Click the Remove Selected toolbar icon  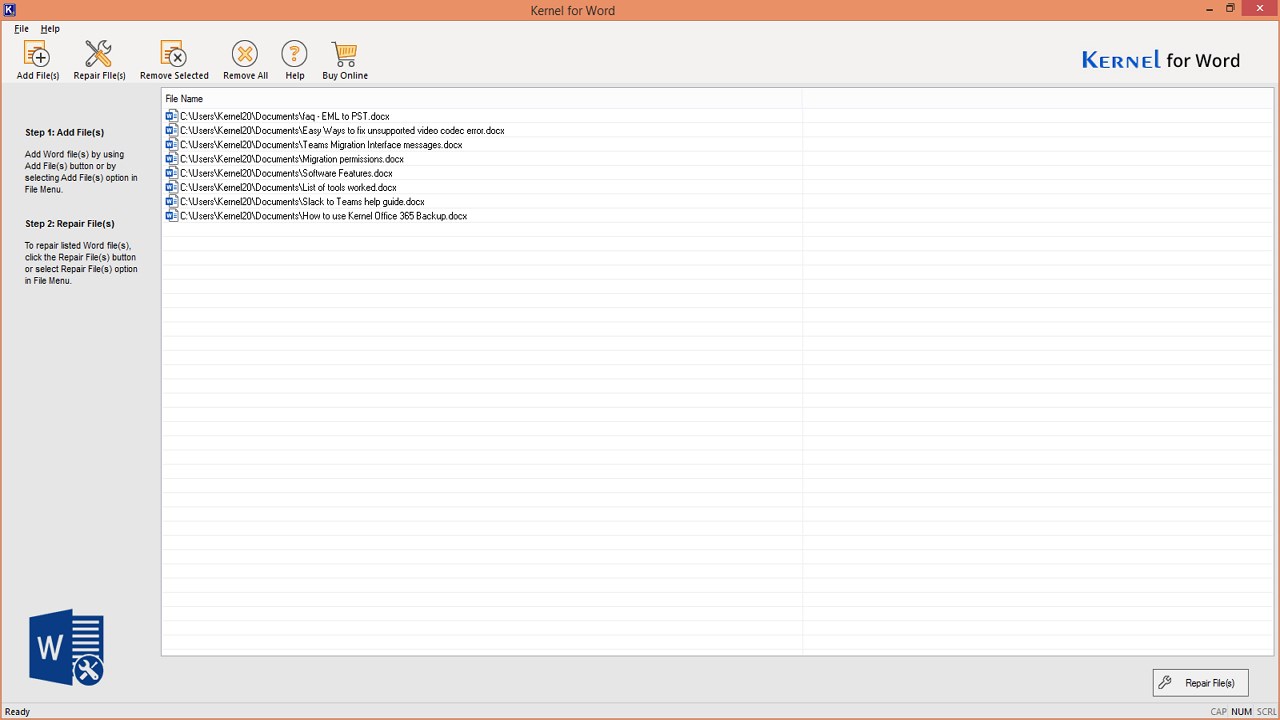174,60
